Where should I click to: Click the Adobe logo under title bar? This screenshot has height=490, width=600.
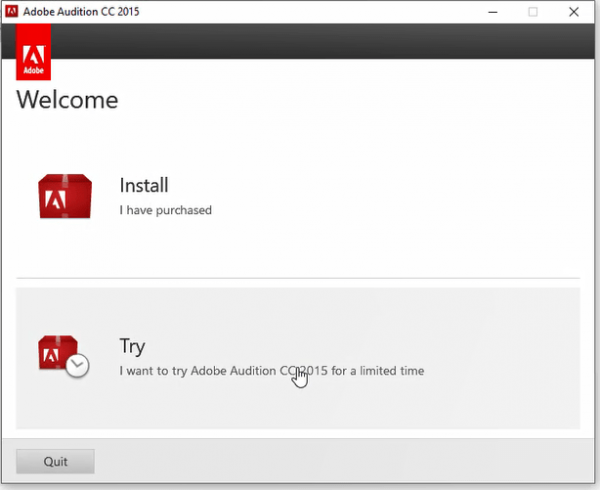(35, 55)
